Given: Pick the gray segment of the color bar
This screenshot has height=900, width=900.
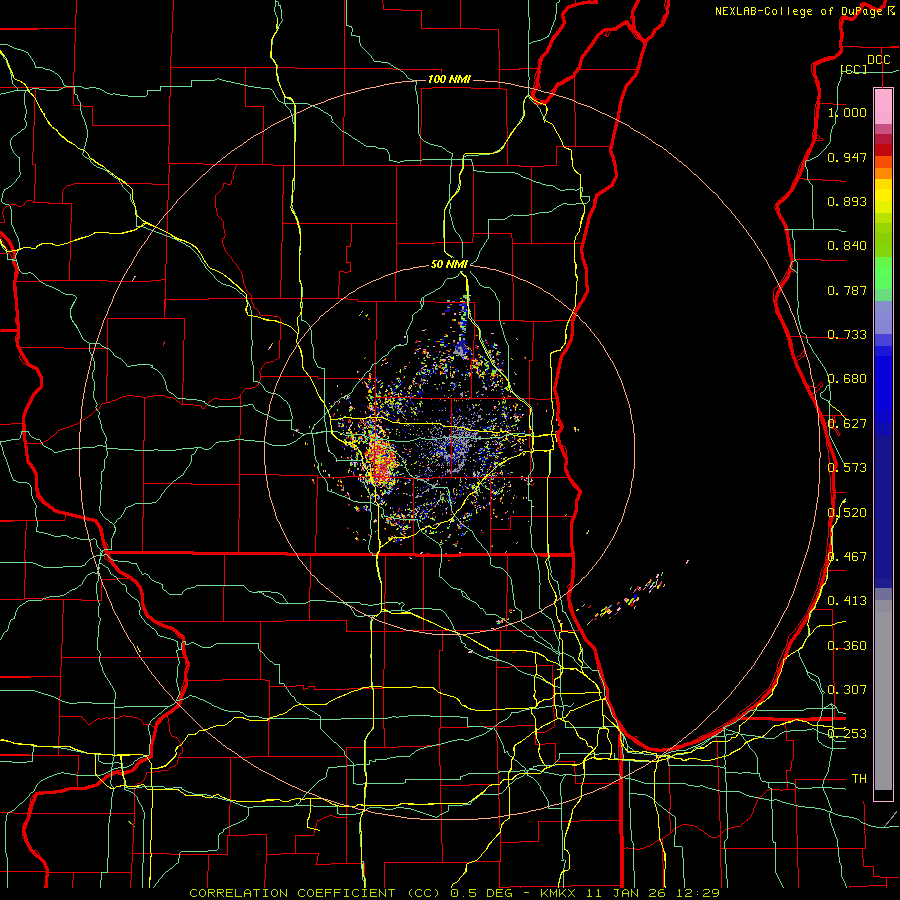Looking at the screenshot, I should coord(883,695).
